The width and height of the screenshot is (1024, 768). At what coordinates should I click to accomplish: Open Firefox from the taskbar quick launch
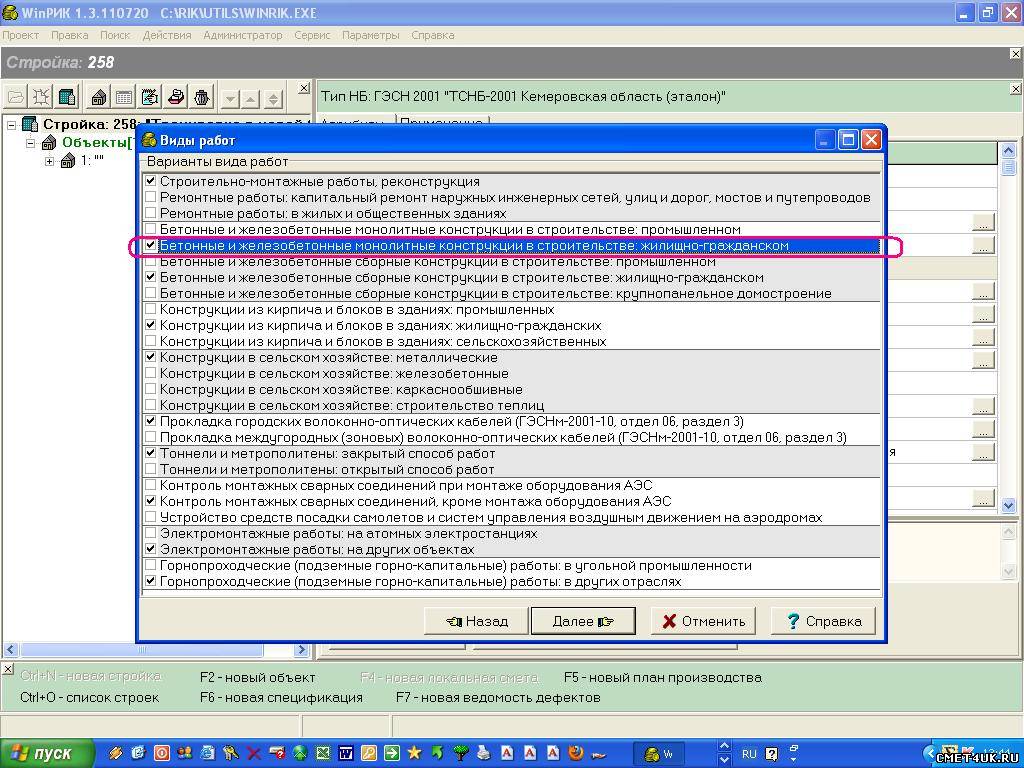575,753
